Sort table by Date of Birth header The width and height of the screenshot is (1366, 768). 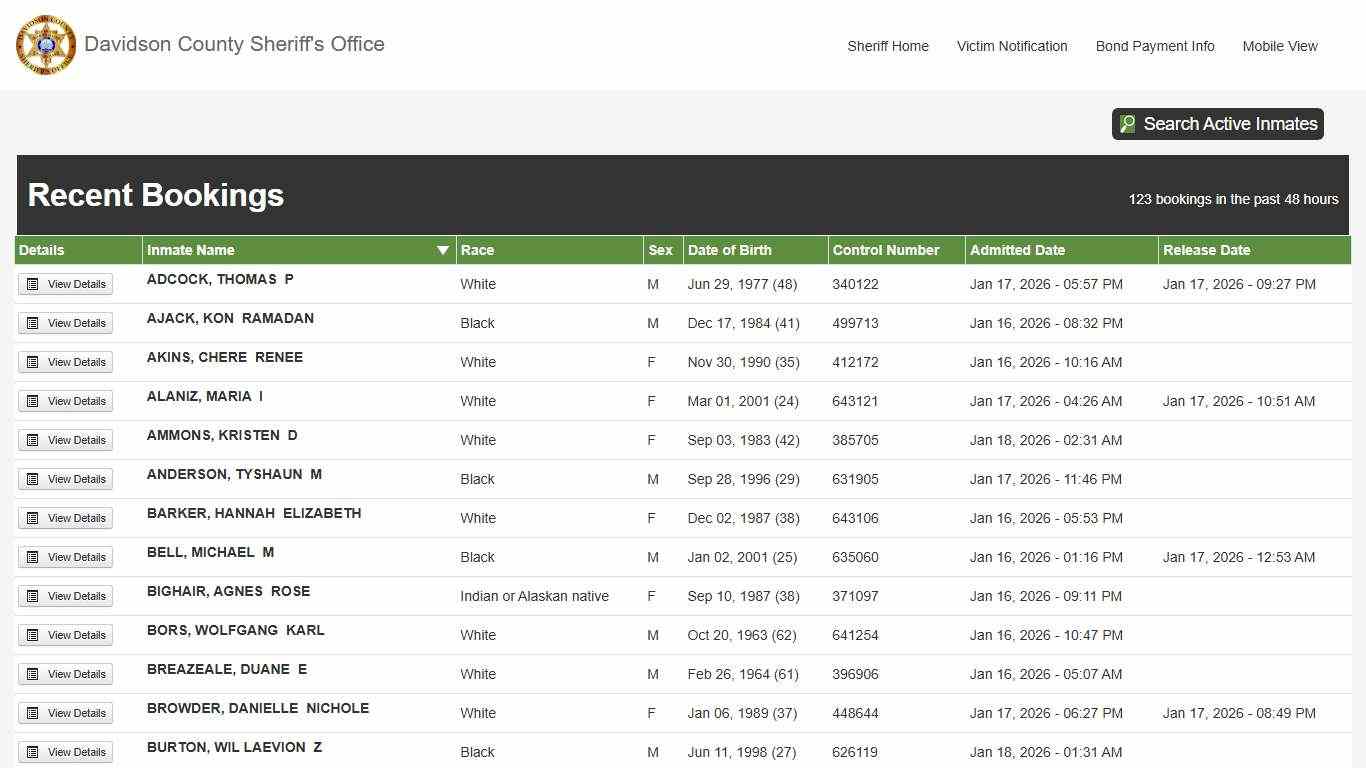pyautogui.click(x=729, y=250)
